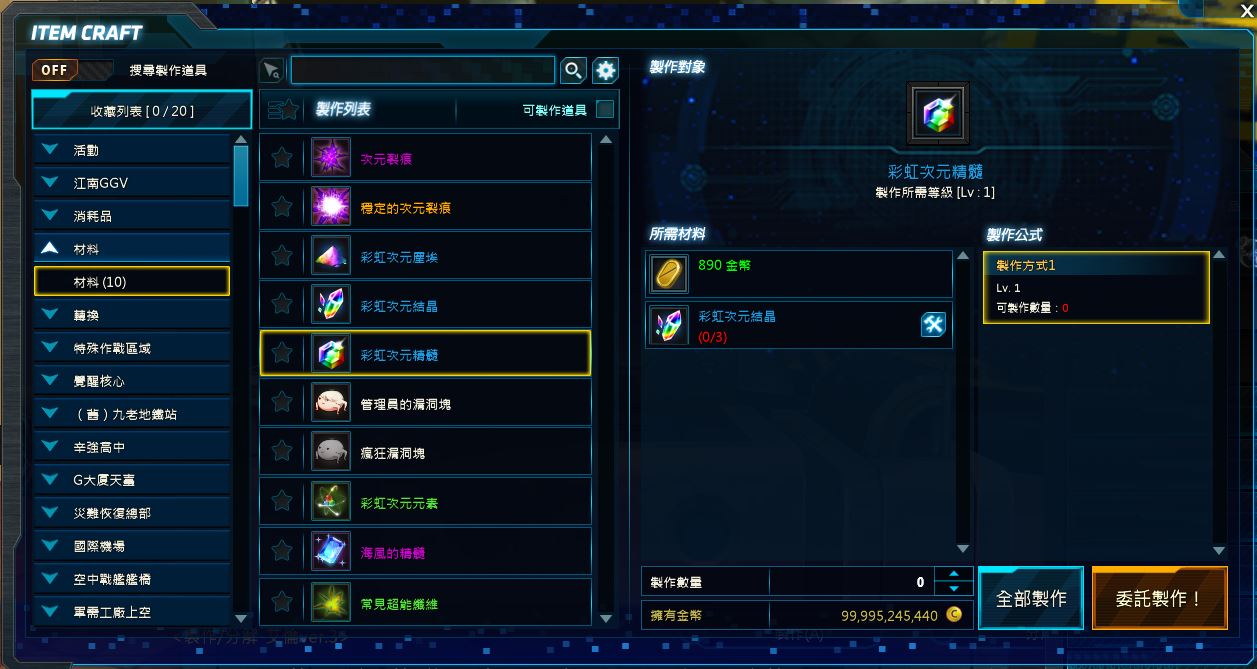
Task: Click the 委託製作！ button
Action: click(1159, 598)
